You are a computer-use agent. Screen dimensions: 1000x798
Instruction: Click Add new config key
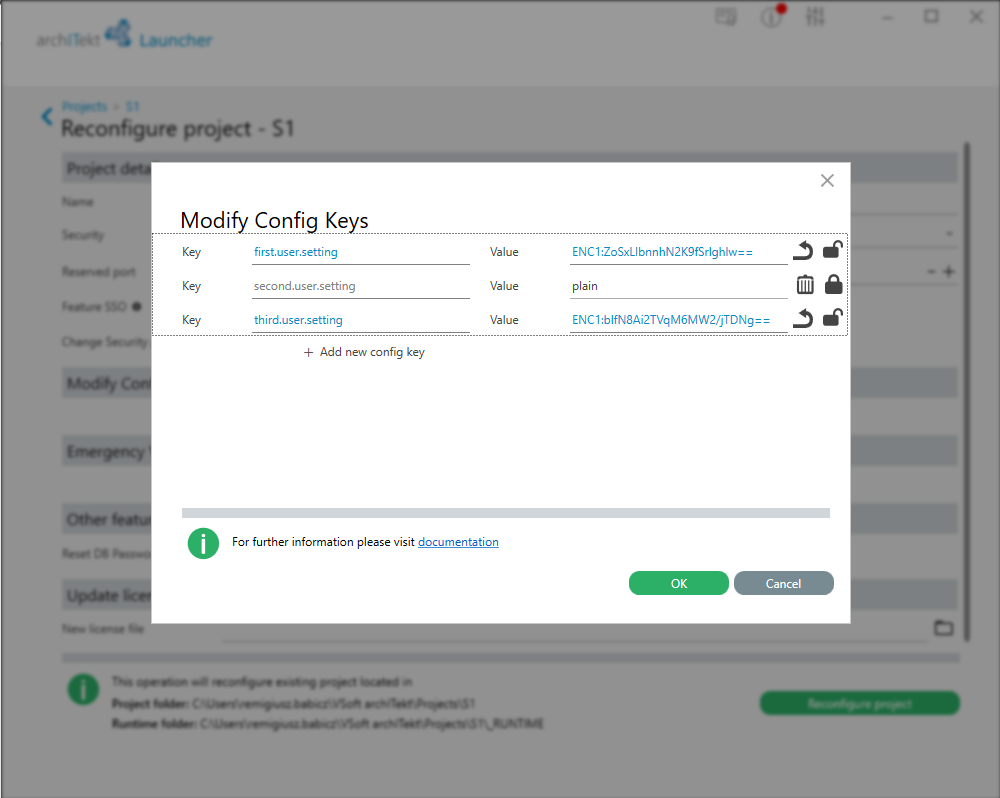(364, 352)
